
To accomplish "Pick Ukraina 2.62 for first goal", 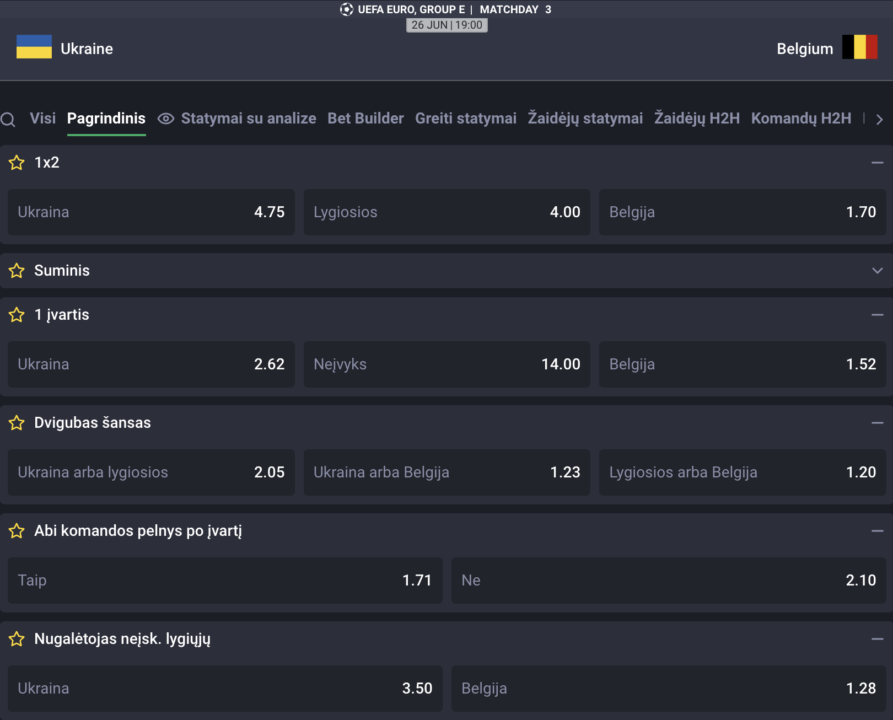I will [151, 364].
